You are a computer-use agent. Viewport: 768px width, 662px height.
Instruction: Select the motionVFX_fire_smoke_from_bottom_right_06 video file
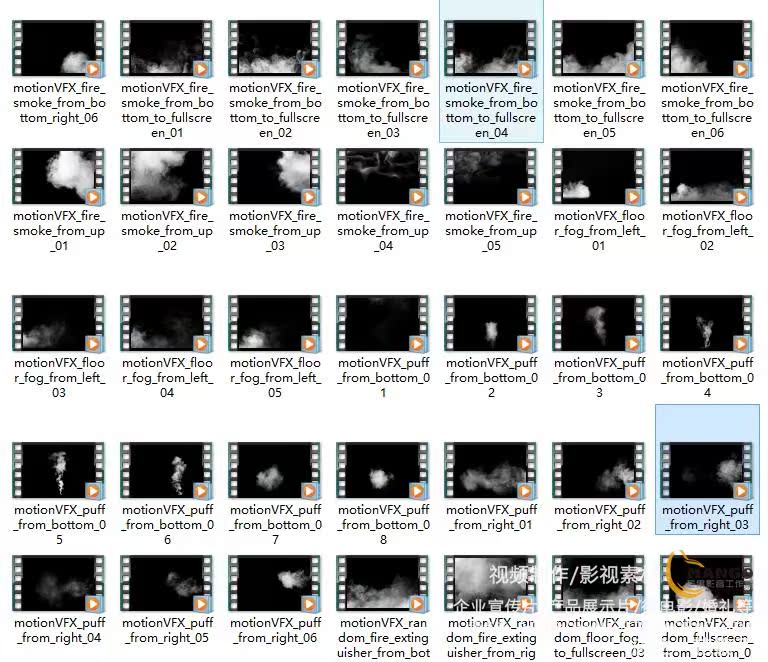(58, 49)
